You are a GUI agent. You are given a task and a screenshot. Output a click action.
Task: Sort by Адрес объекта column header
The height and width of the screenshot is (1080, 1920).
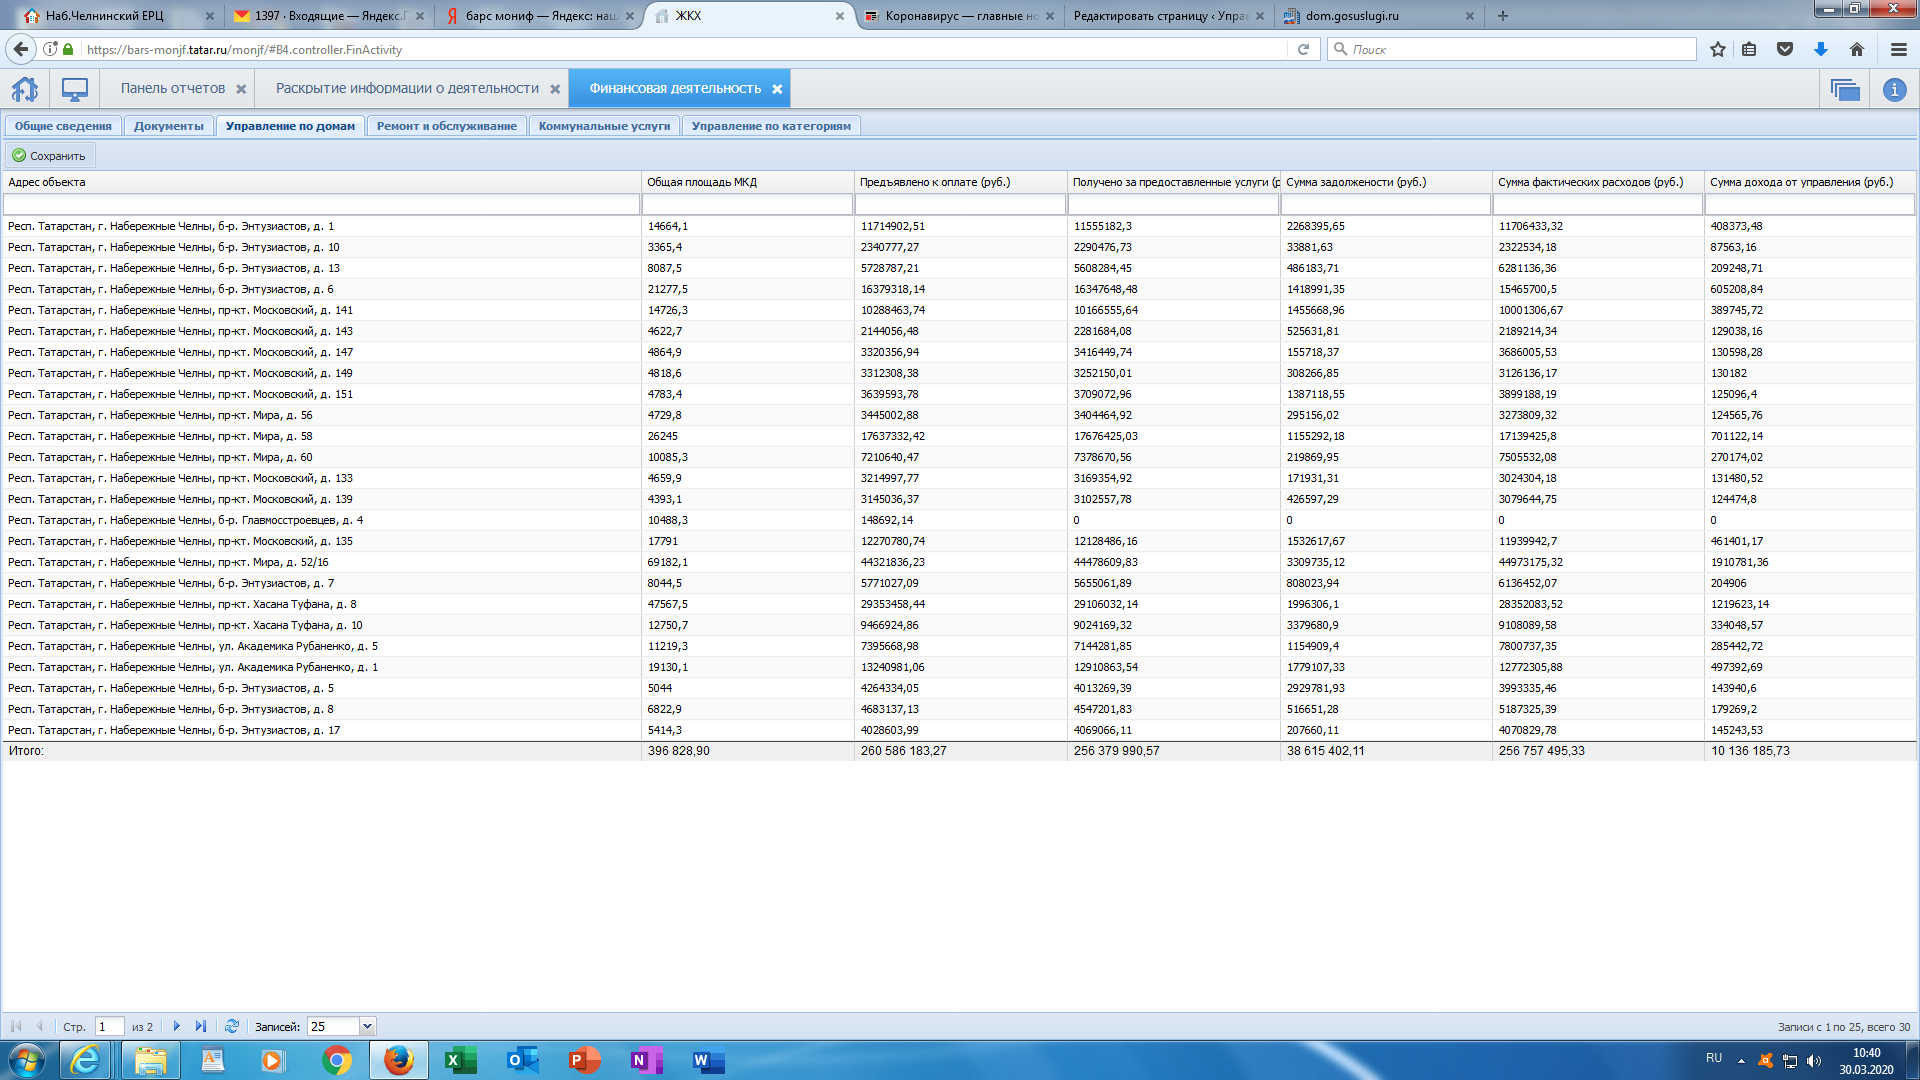[x=321, y=182]
